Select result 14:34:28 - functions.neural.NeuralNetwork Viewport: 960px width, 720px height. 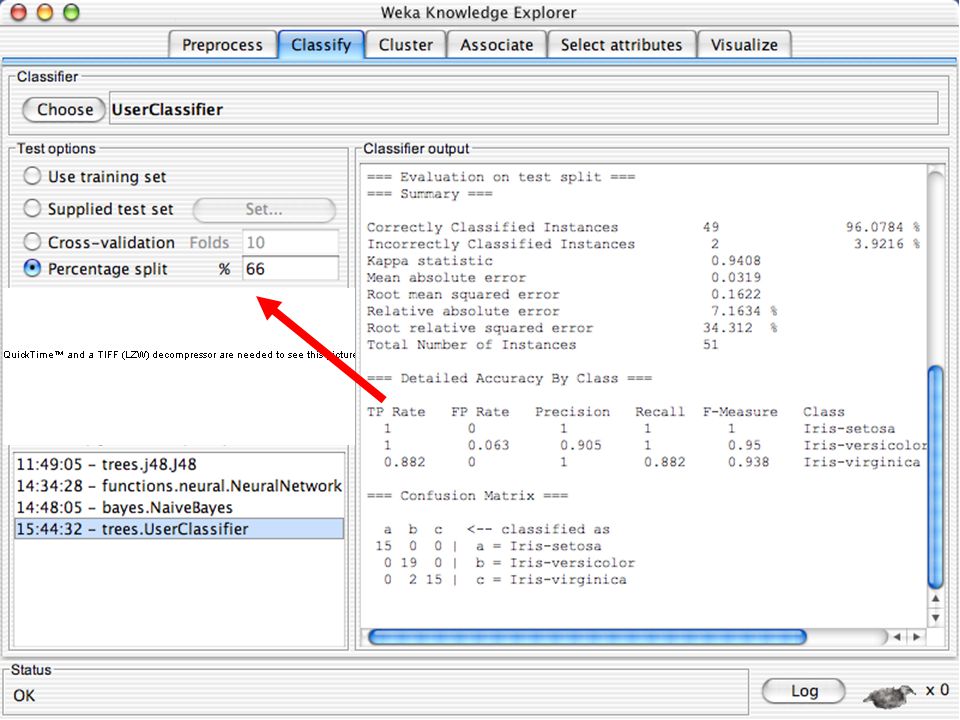pyautogui.click(x=179, y=486)
